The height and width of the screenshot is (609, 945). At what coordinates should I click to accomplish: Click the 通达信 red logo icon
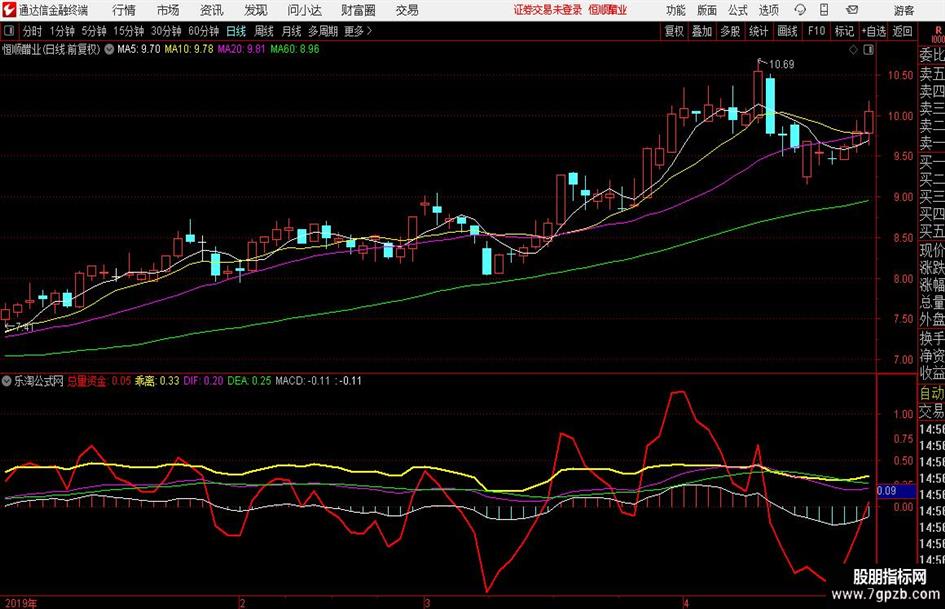point(8,10)
